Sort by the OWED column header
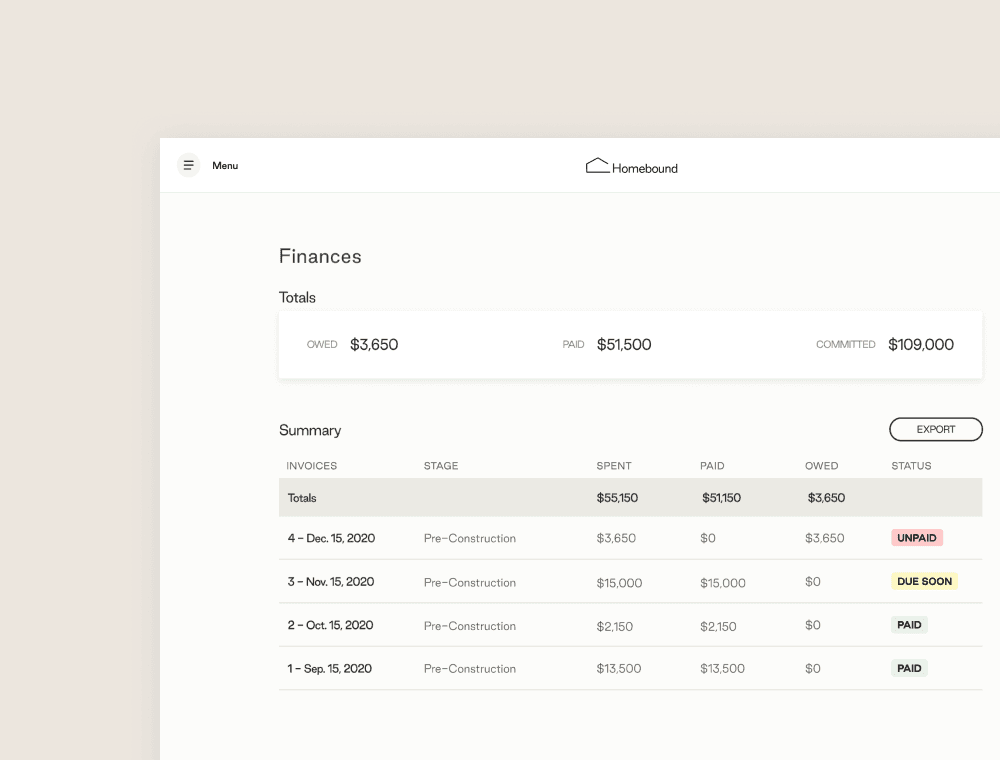The width and height of the screenshot is (1000, 760). click(x=821, y=466)
